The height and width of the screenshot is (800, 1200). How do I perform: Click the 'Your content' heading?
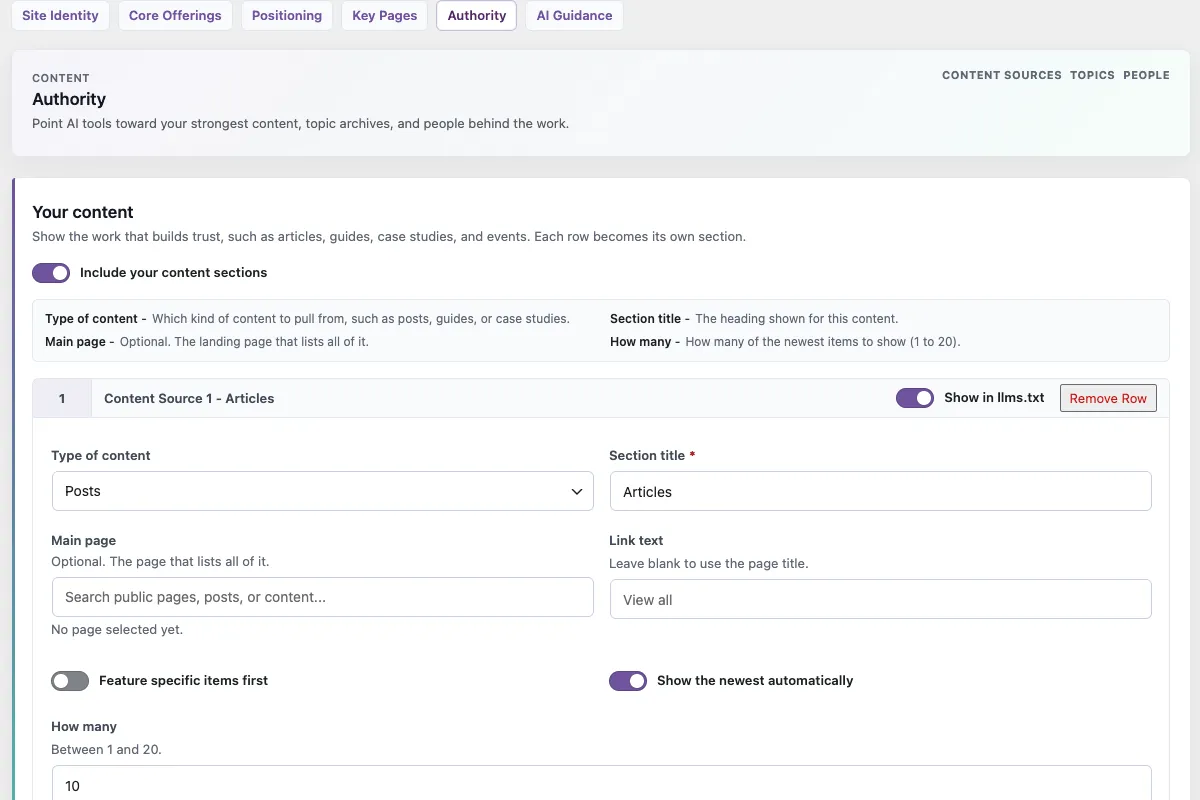pos(83,212)
